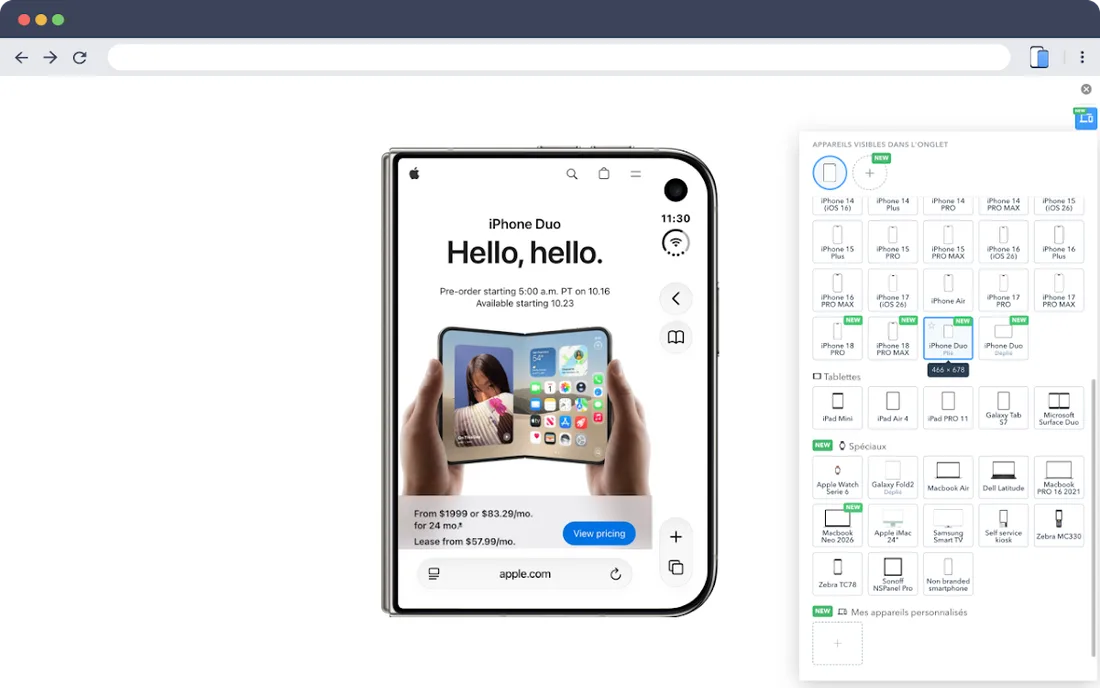Choose the Sonoff NSPanel Pro device
The height and width of the screenshot is (688, 1100).
[x=892, y=574]
